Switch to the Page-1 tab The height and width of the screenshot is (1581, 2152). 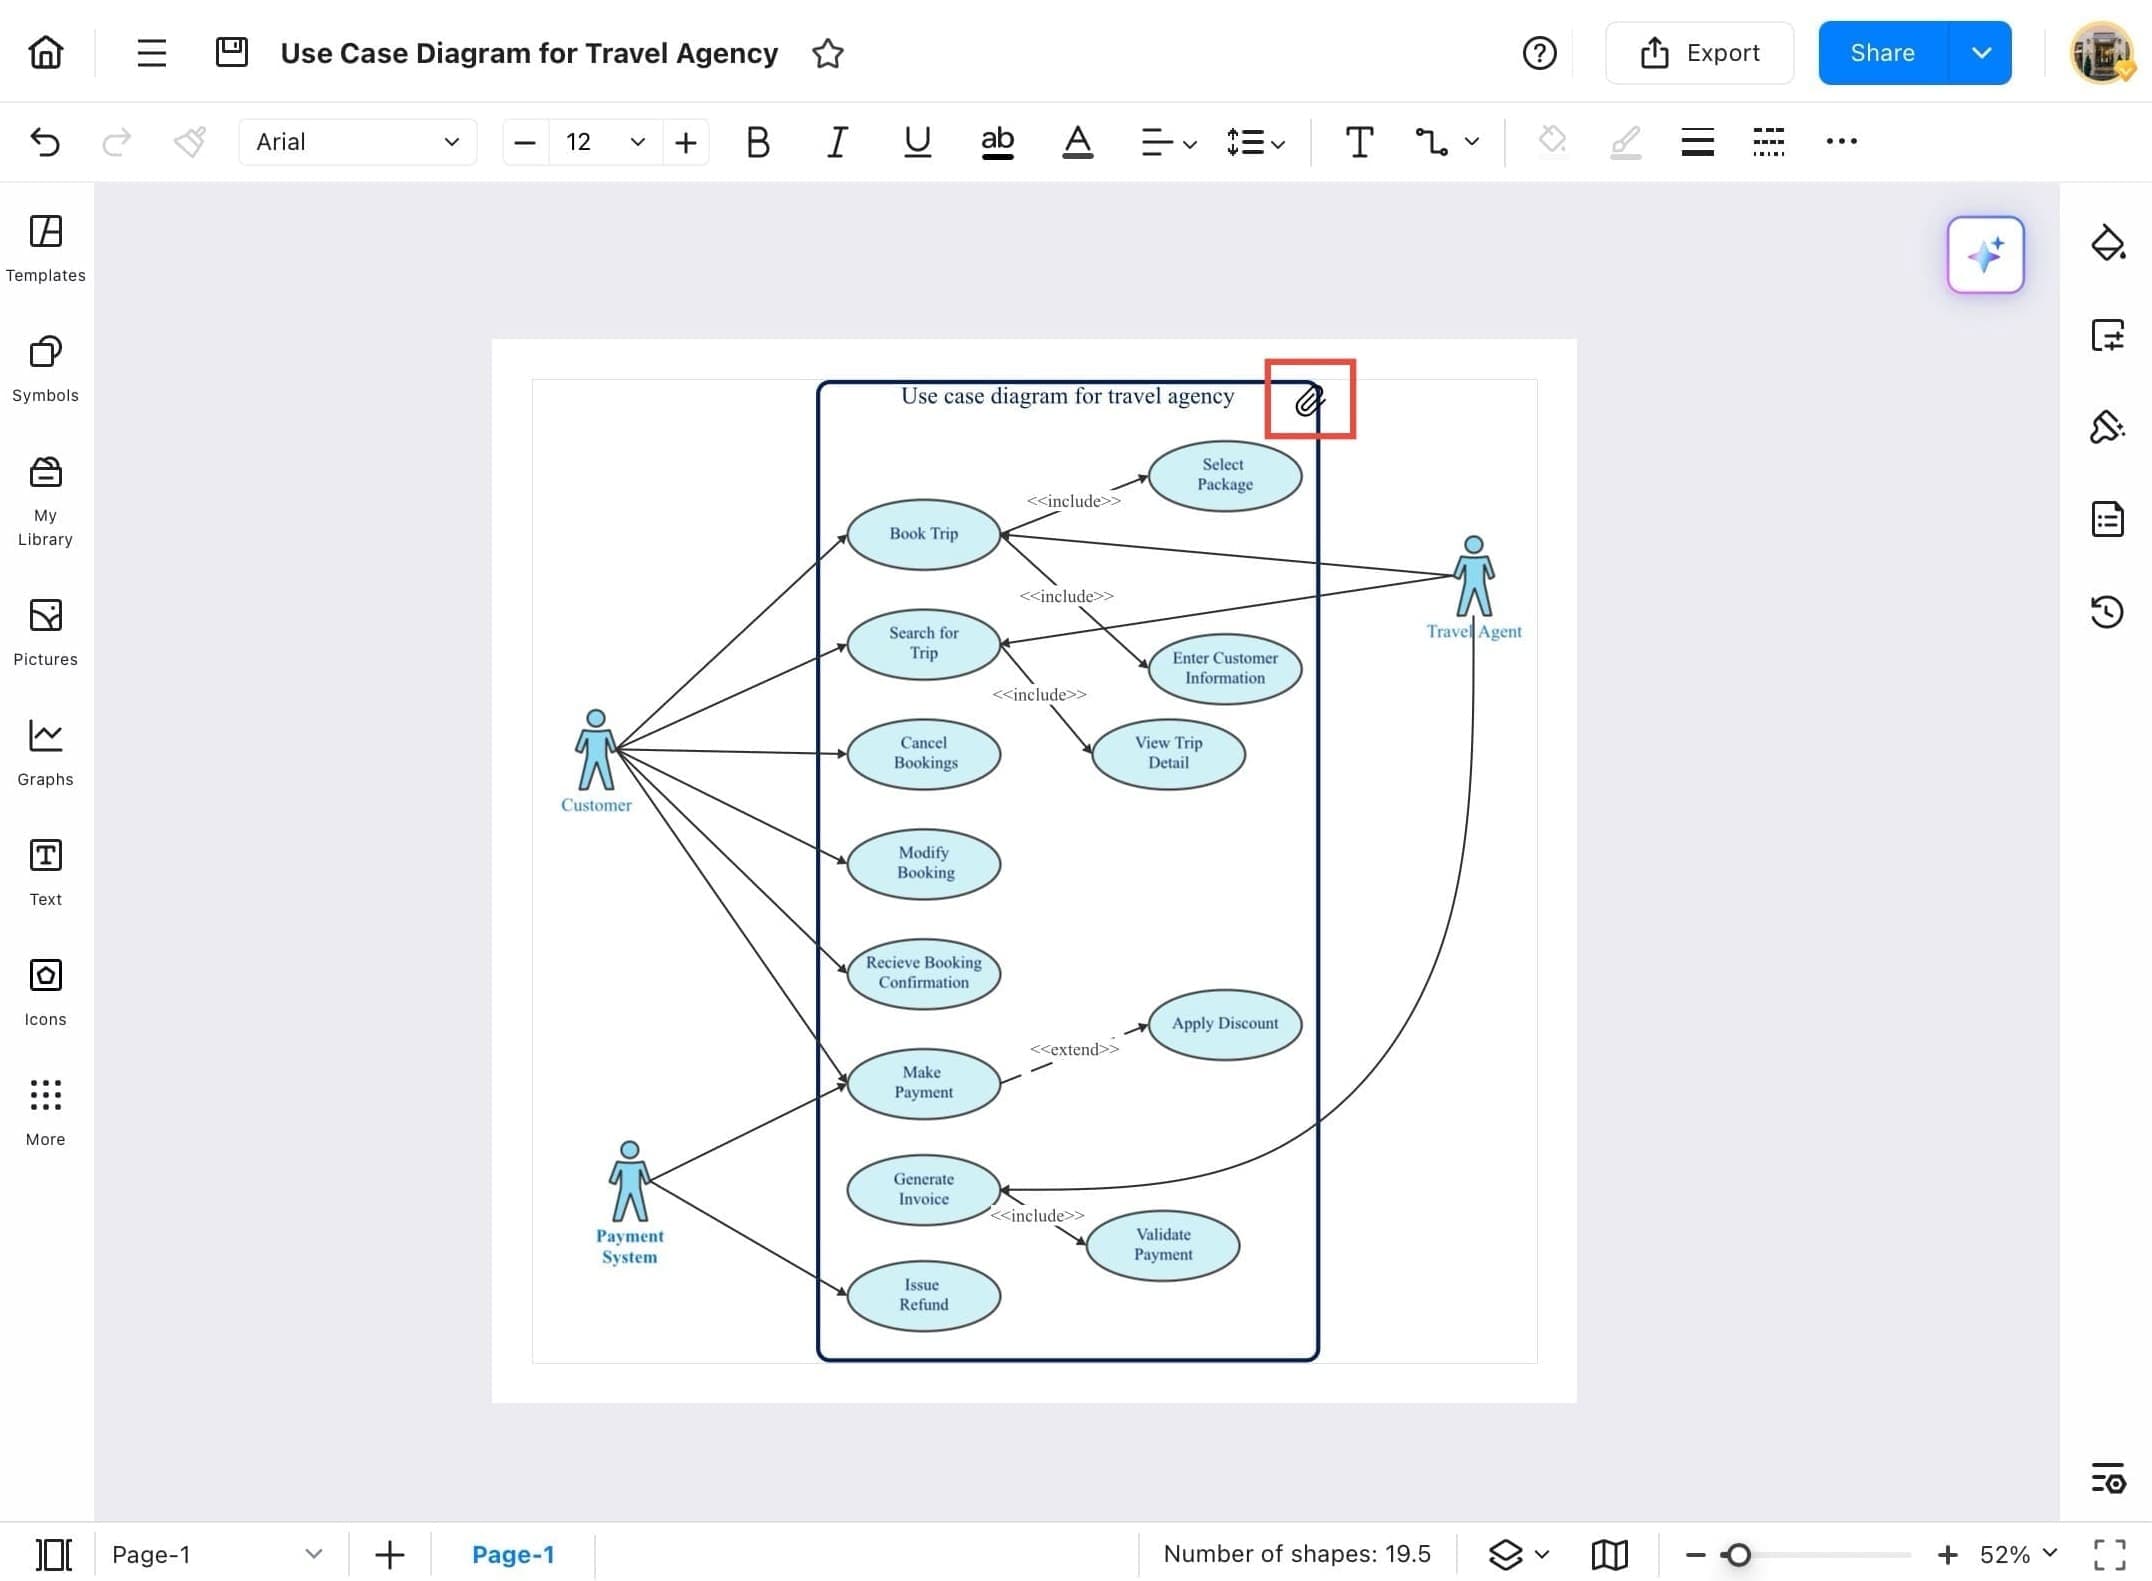point(513,1554)
